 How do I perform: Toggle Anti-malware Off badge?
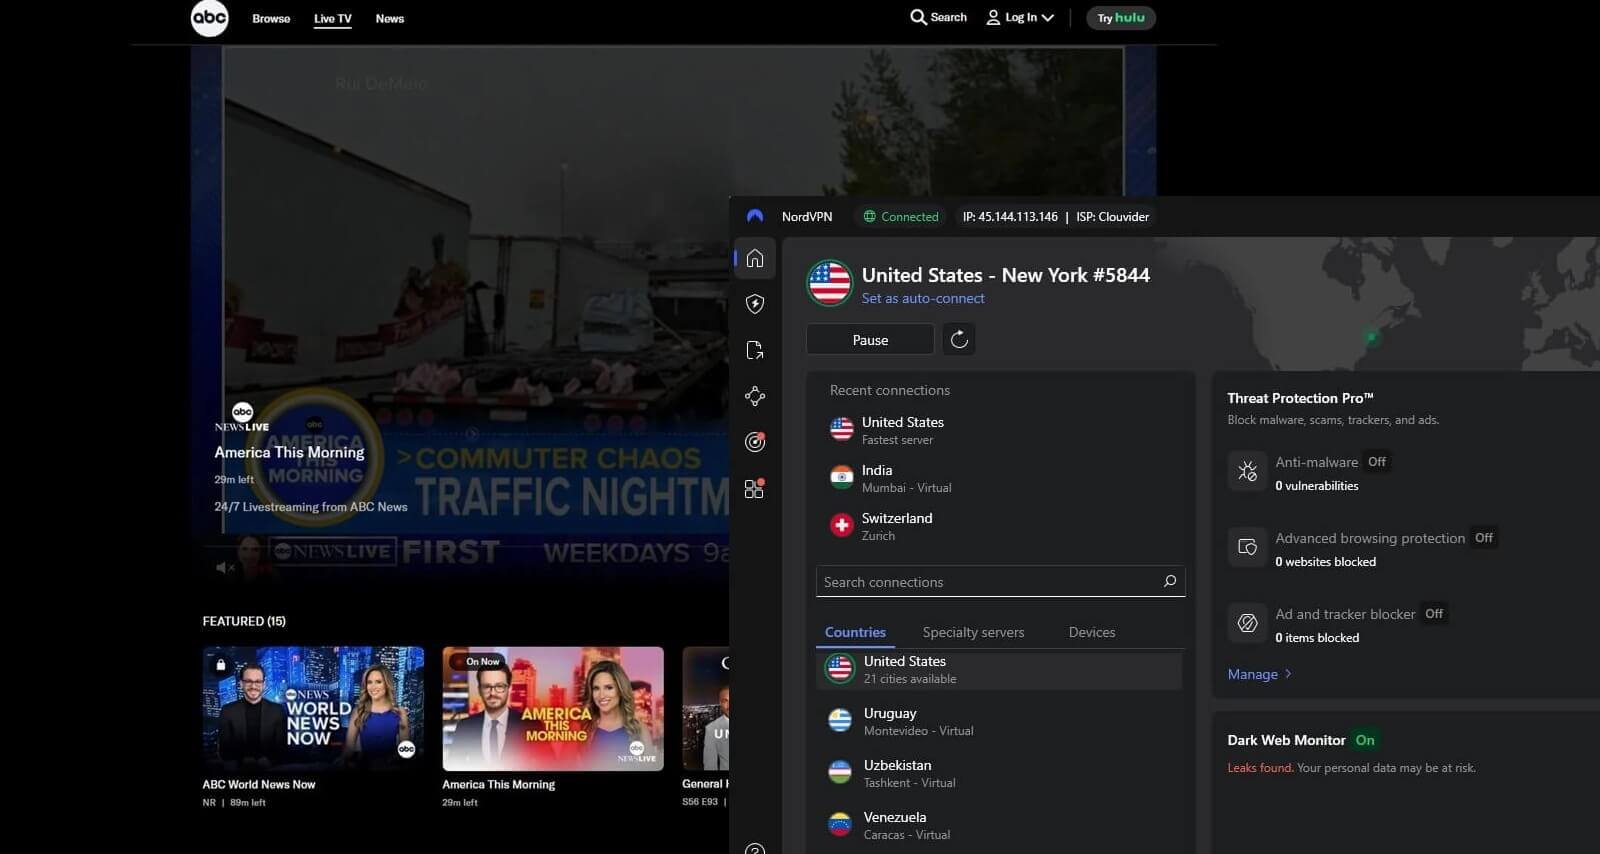(1377, 462)
